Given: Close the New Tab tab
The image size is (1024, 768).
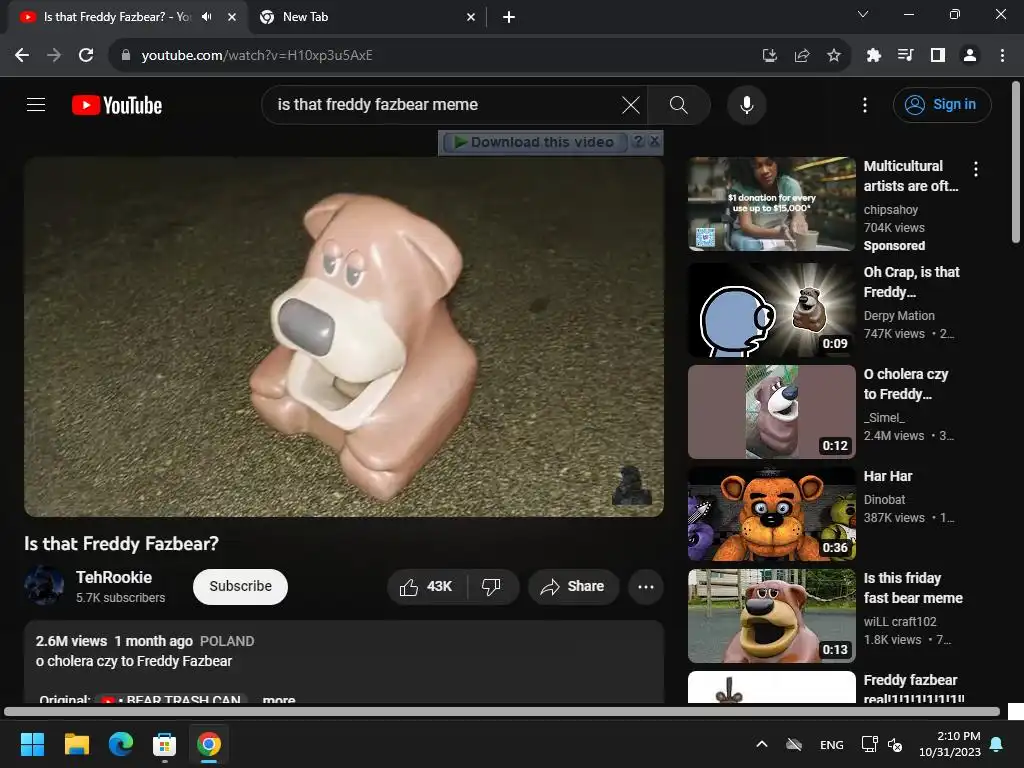Looking at the screenshot, I should 471,17.
